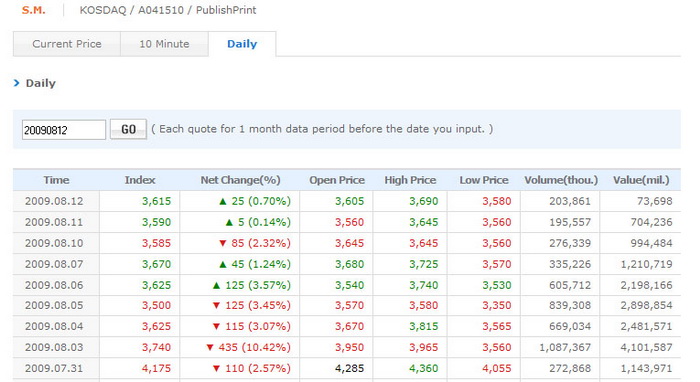Switch to the 10 Minute tab
The image size is (700, 382).
point(164,44)
